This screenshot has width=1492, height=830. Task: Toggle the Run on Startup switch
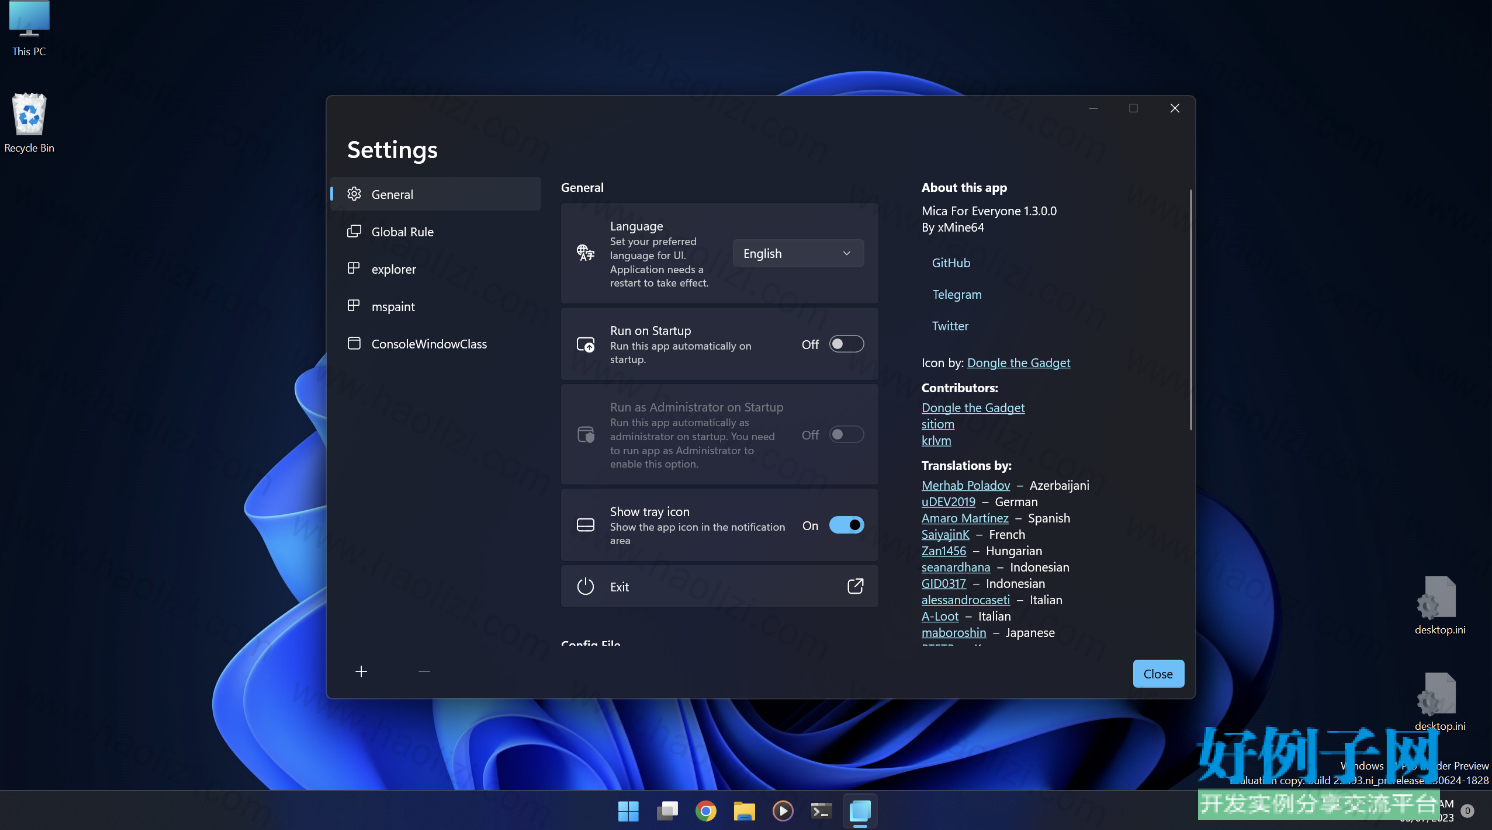tap(847, 344)
